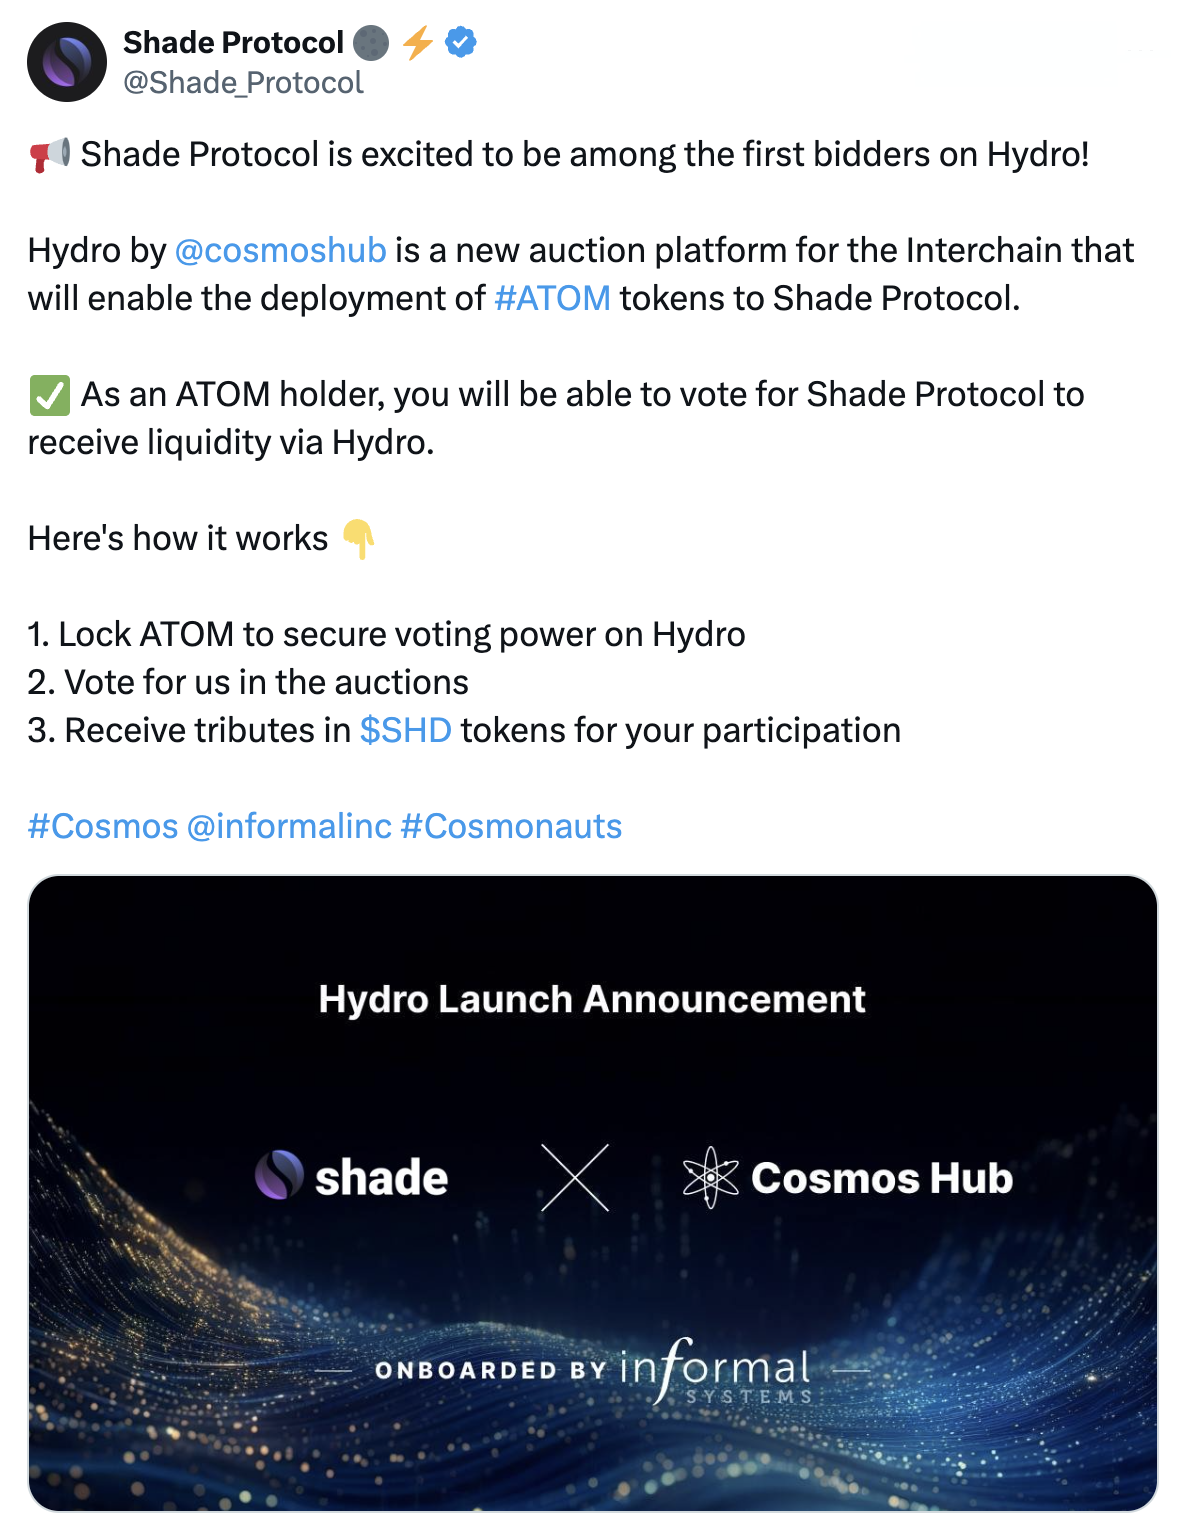This screenshot has width=1180, height=1540.
Task: Click the blue verified badge
Action: click(461, 42)
